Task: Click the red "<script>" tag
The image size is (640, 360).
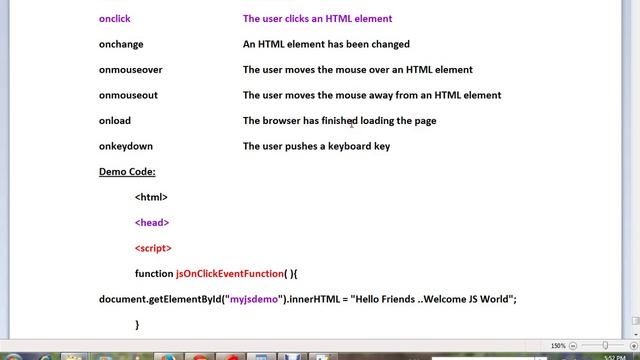Action: [153, 248]
